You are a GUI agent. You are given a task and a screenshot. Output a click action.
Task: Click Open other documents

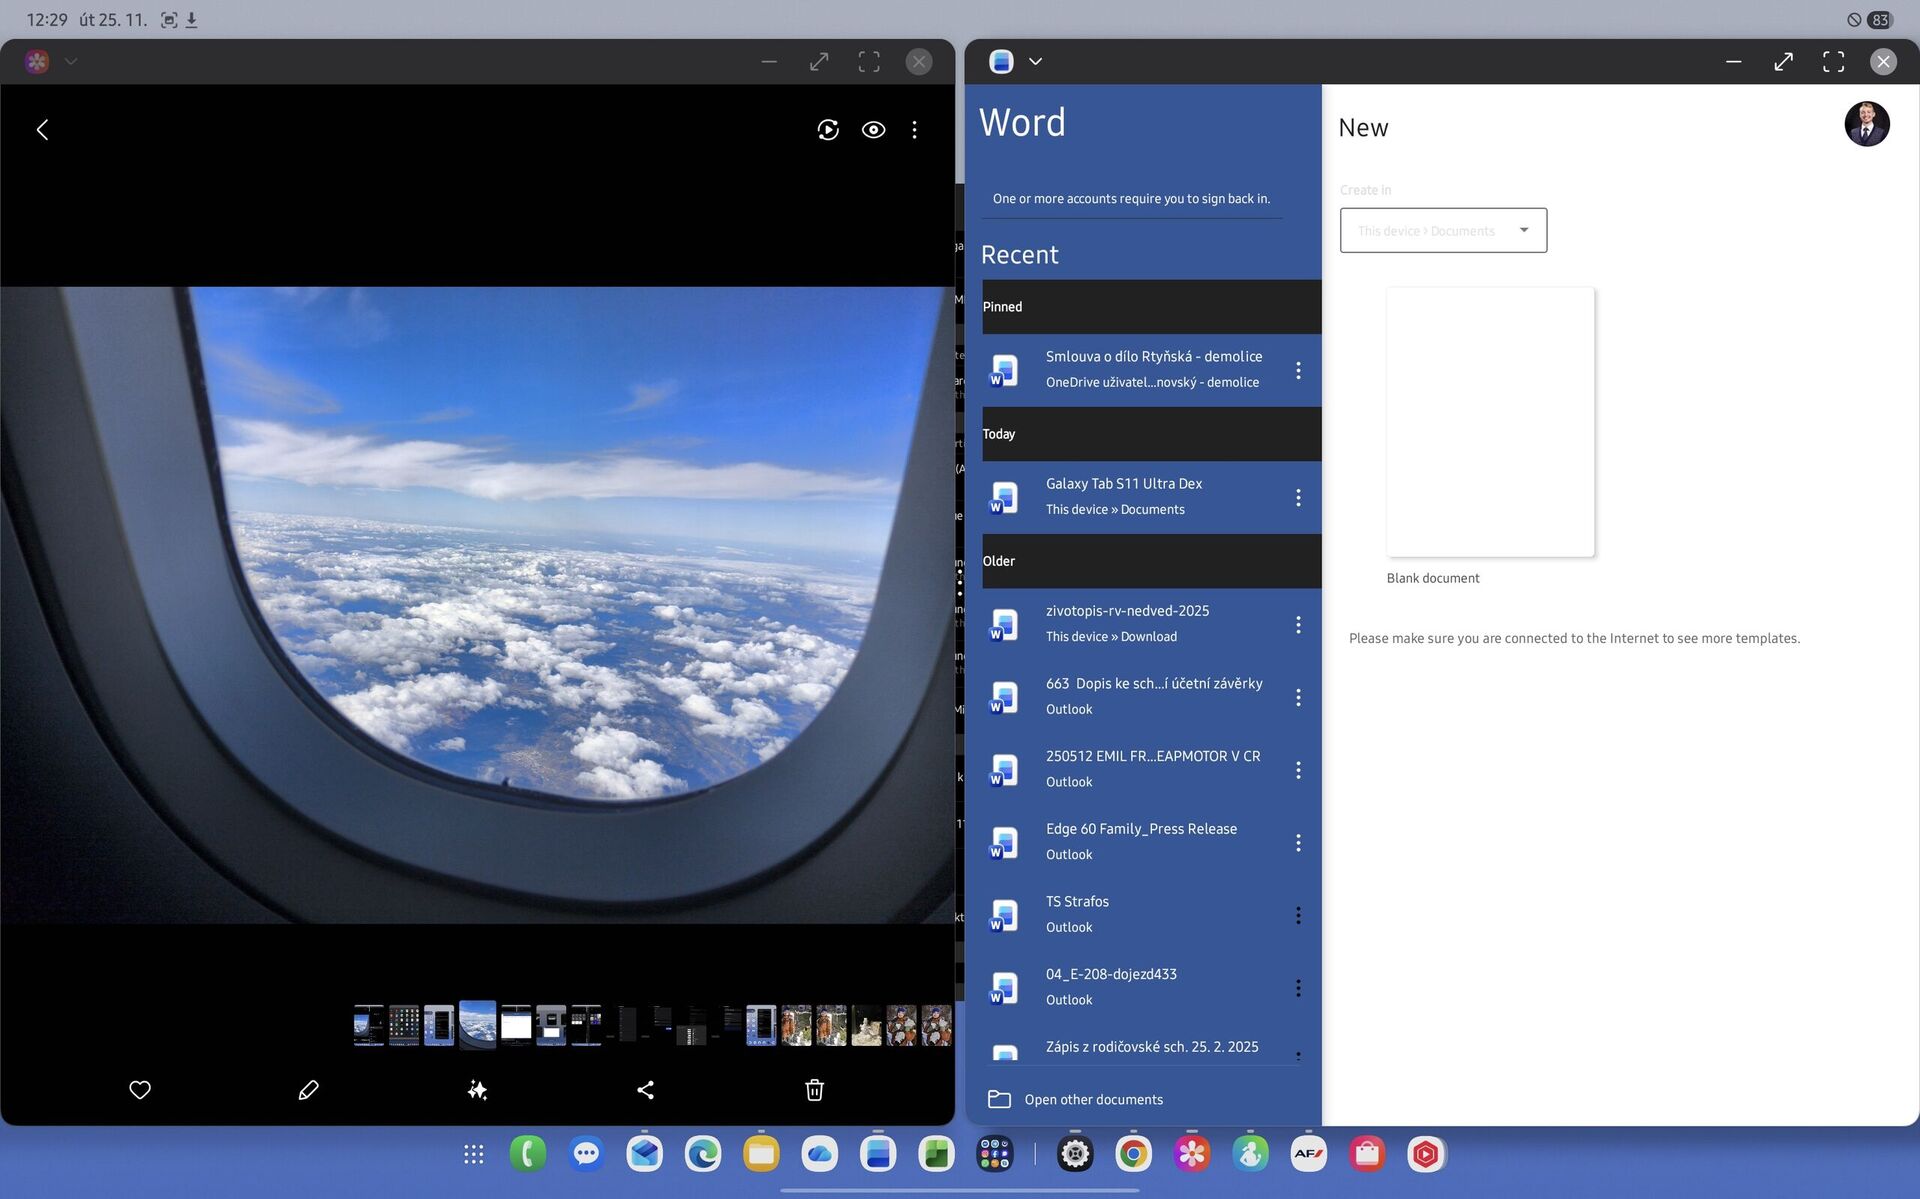click(x=1093, y=1099)
